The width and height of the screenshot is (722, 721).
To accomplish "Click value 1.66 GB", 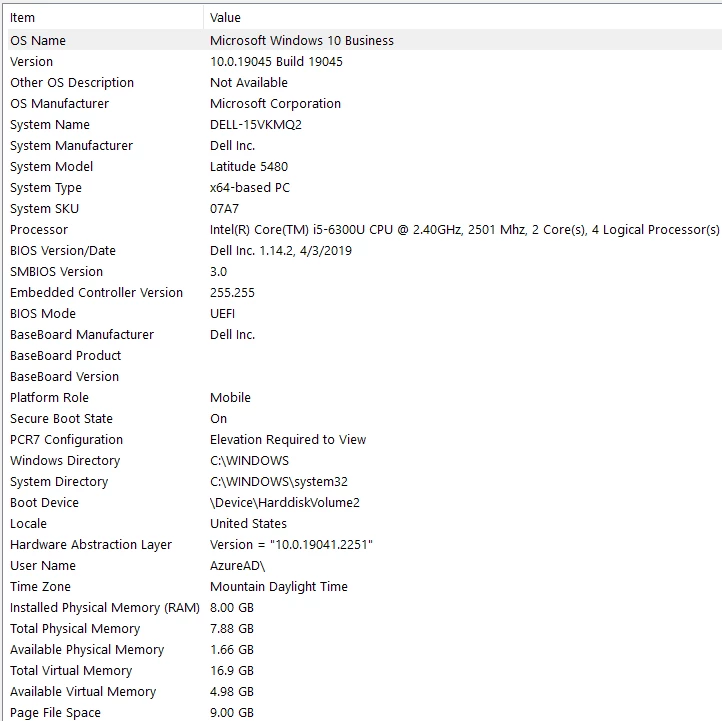I will tap(232, 650).
